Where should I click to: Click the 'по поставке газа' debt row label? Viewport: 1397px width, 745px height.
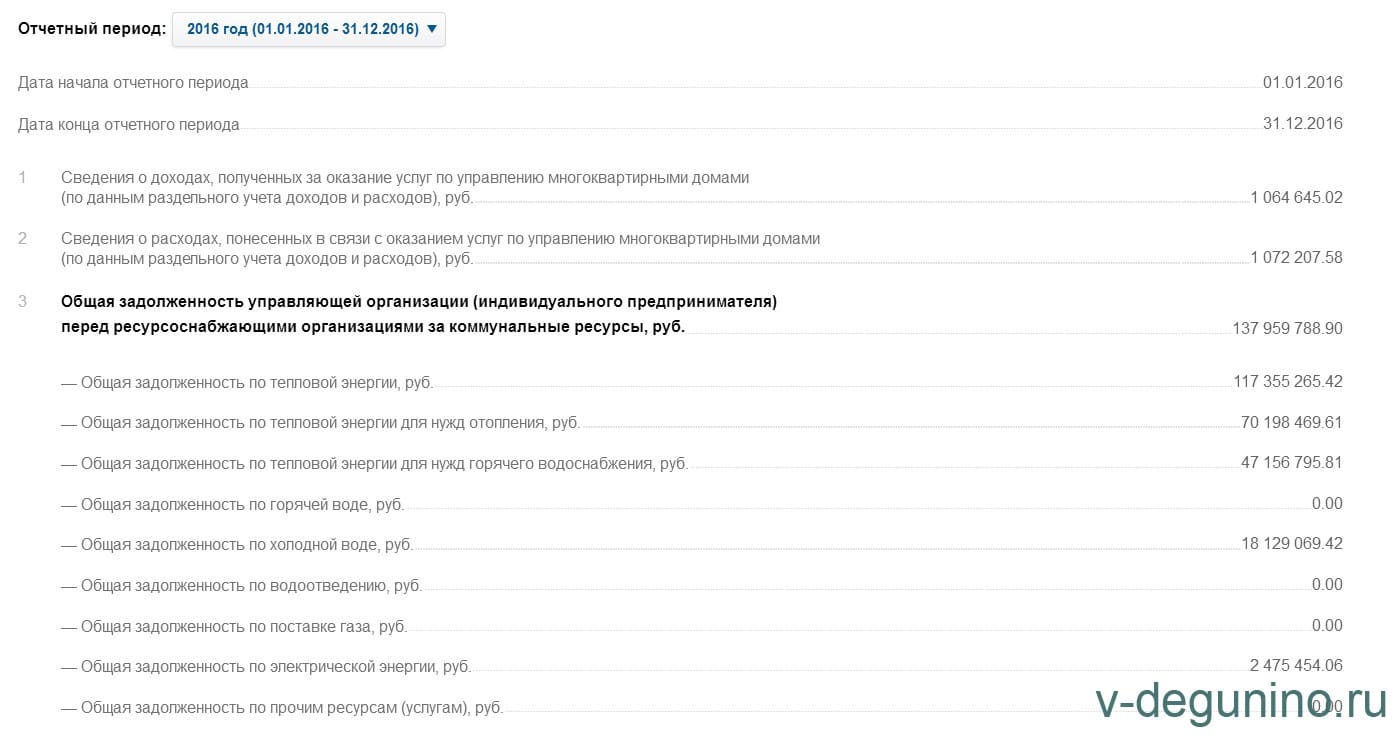coord(234,626)
